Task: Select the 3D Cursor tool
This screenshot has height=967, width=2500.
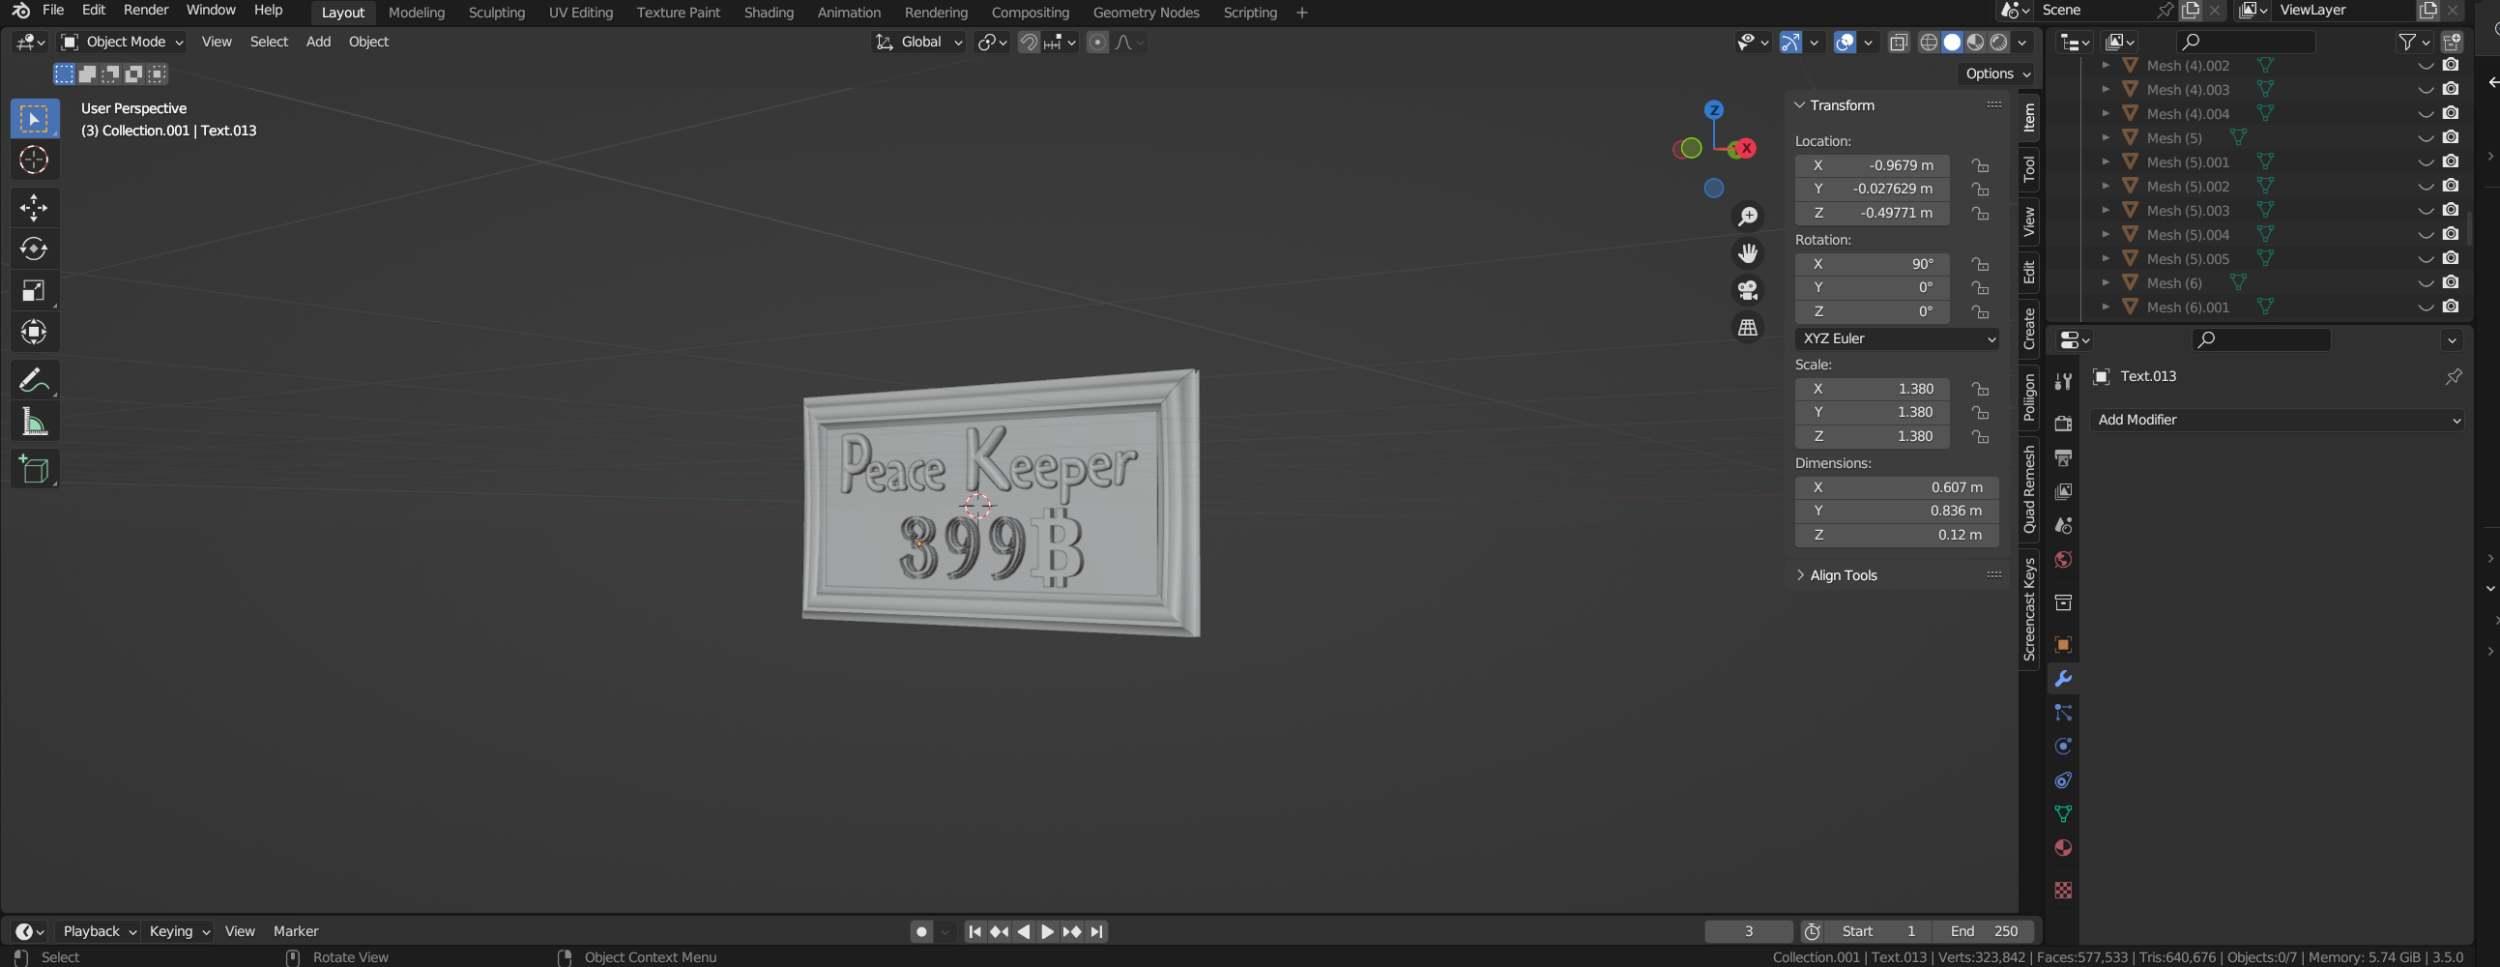Action: (x=34, y=160)
